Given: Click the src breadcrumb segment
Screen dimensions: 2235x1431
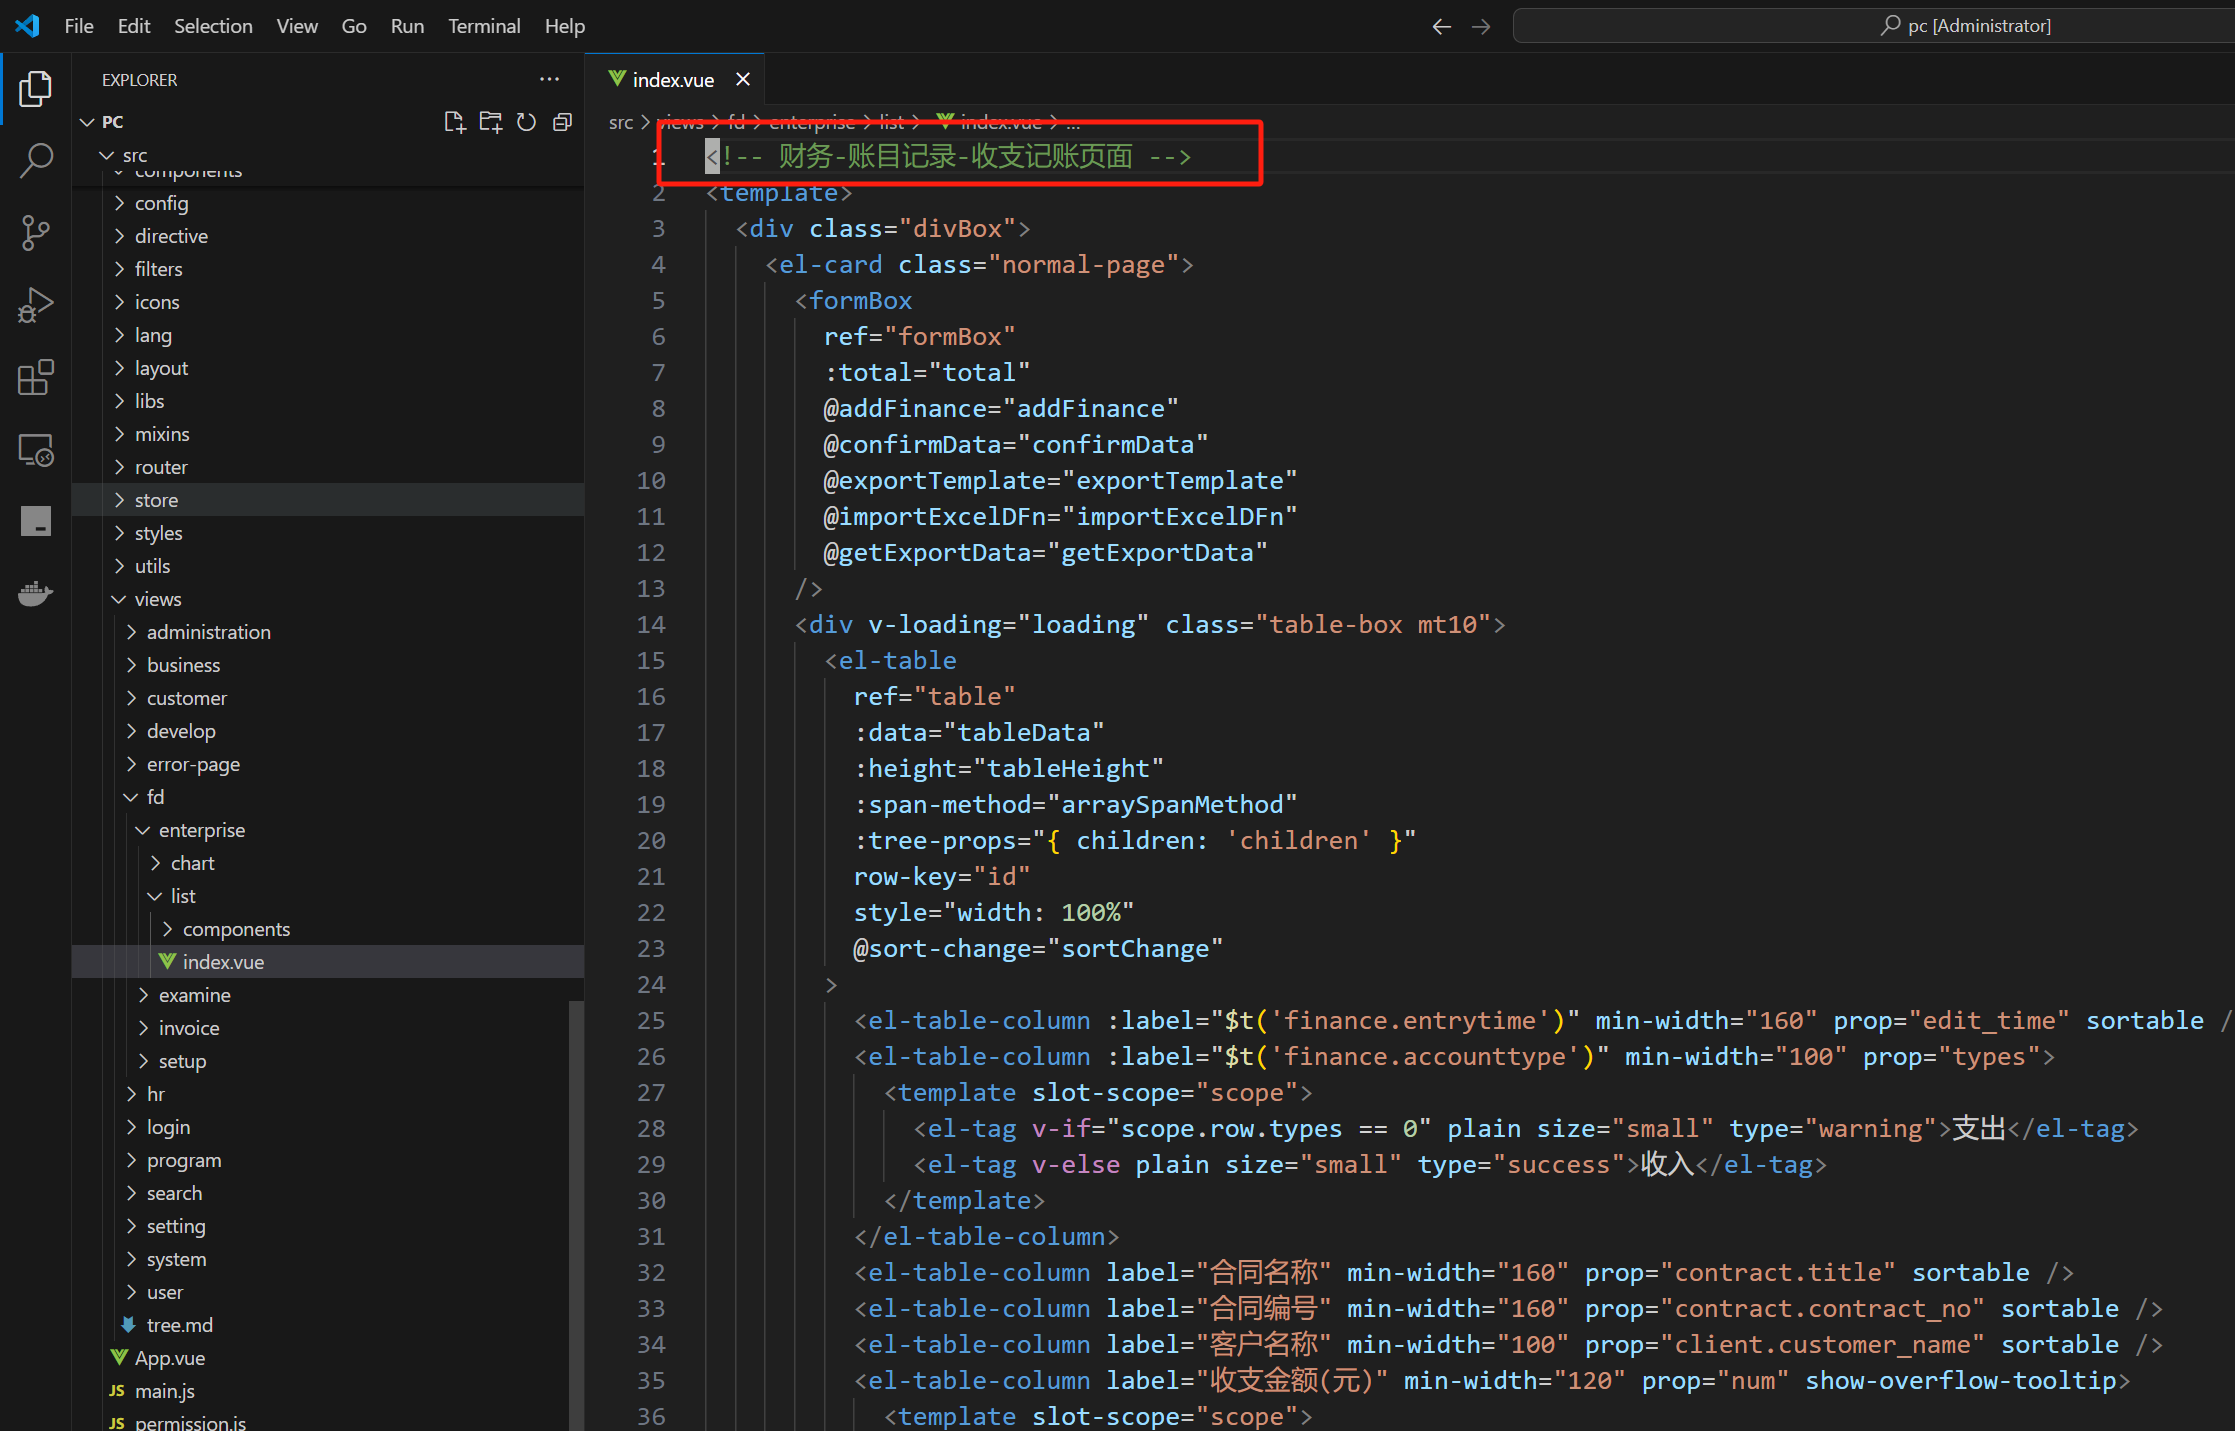Looking at the screenshot, I should [620, 122].
